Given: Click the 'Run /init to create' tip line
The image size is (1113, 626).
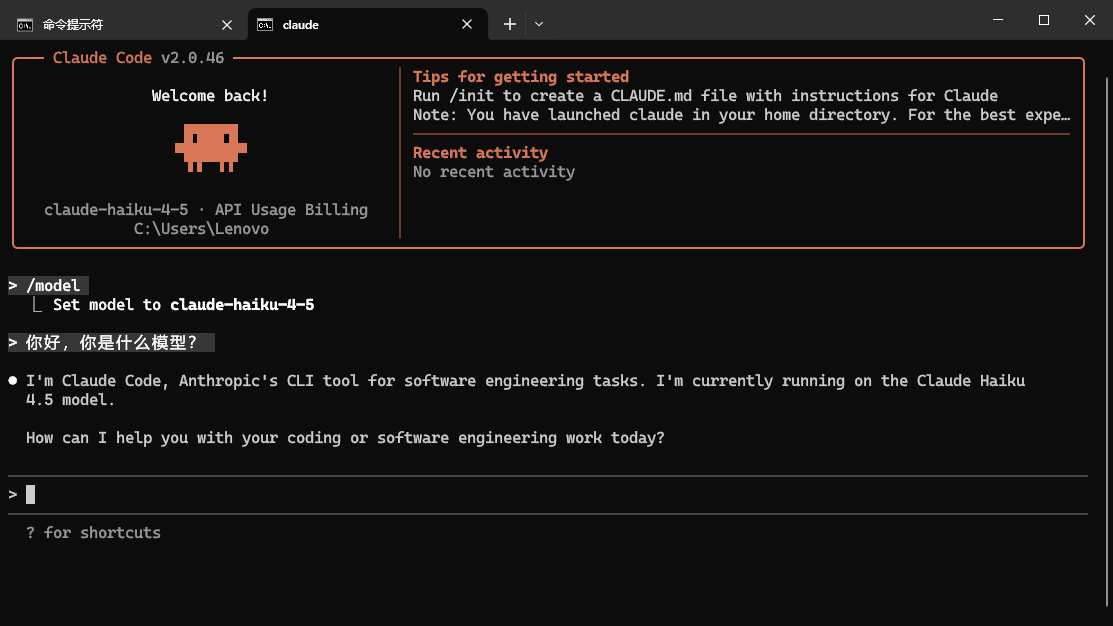Looking at the screenshot, I should 706,96.
